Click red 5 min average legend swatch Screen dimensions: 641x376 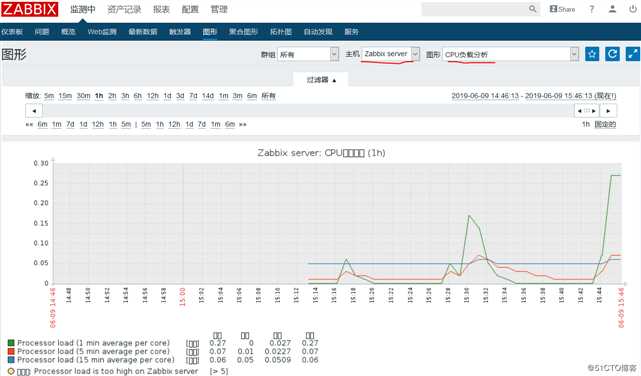click(x=11, y=351)
